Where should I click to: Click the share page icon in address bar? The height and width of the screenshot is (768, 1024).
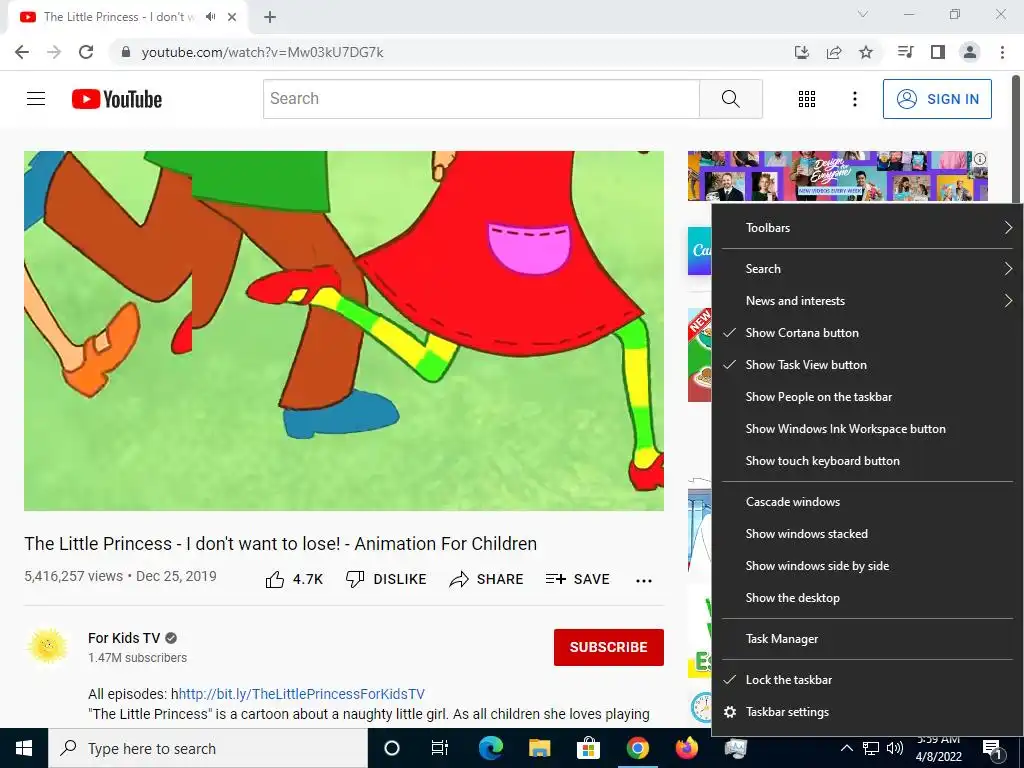pos(834,52)
